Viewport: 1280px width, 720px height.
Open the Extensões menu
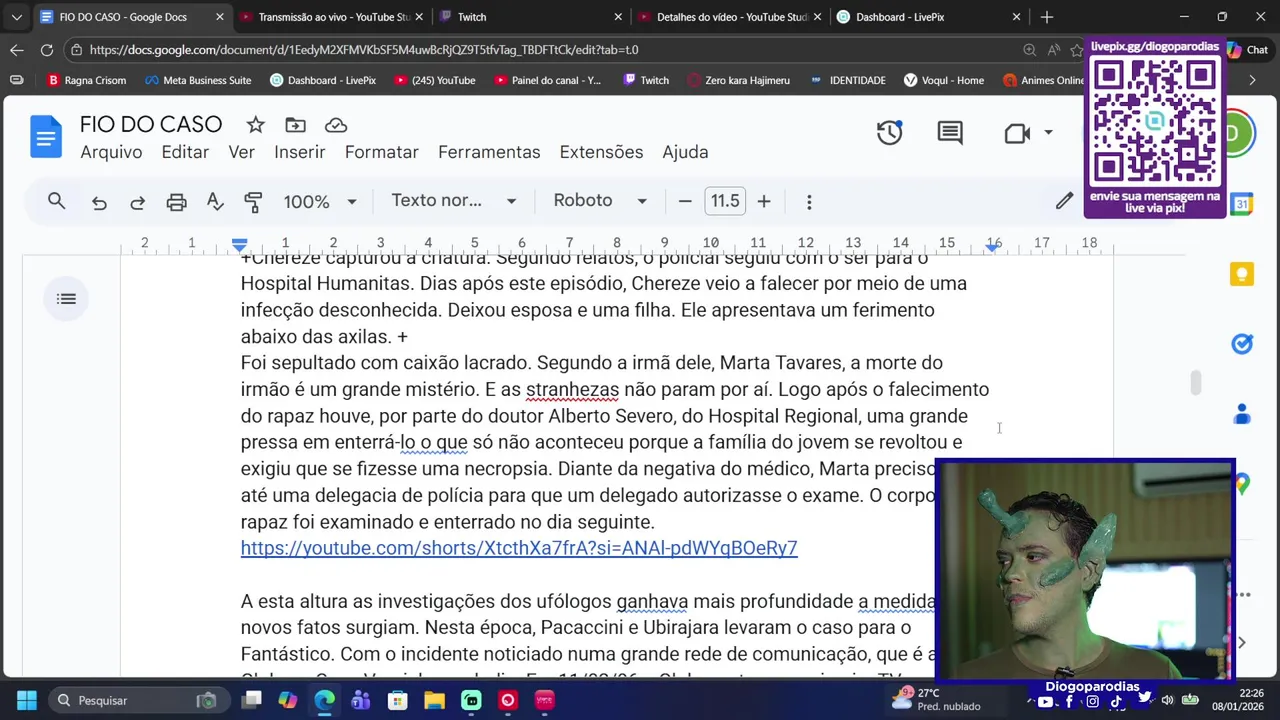click(x=601, y=152)
